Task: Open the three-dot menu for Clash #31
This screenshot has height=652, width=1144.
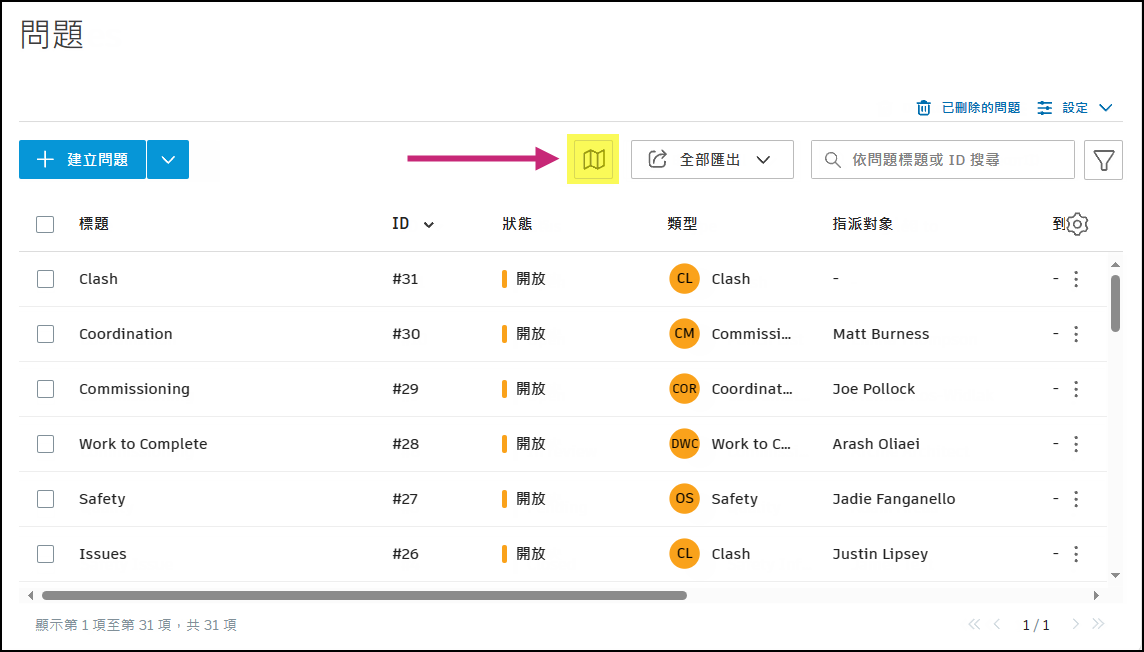Action: (1076, 279)
